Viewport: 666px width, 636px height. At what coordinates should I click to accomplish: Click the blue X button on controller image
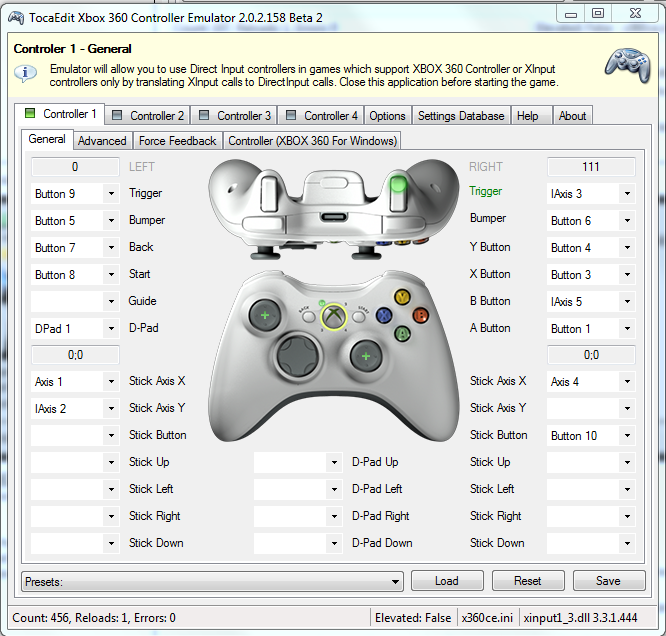383,315
